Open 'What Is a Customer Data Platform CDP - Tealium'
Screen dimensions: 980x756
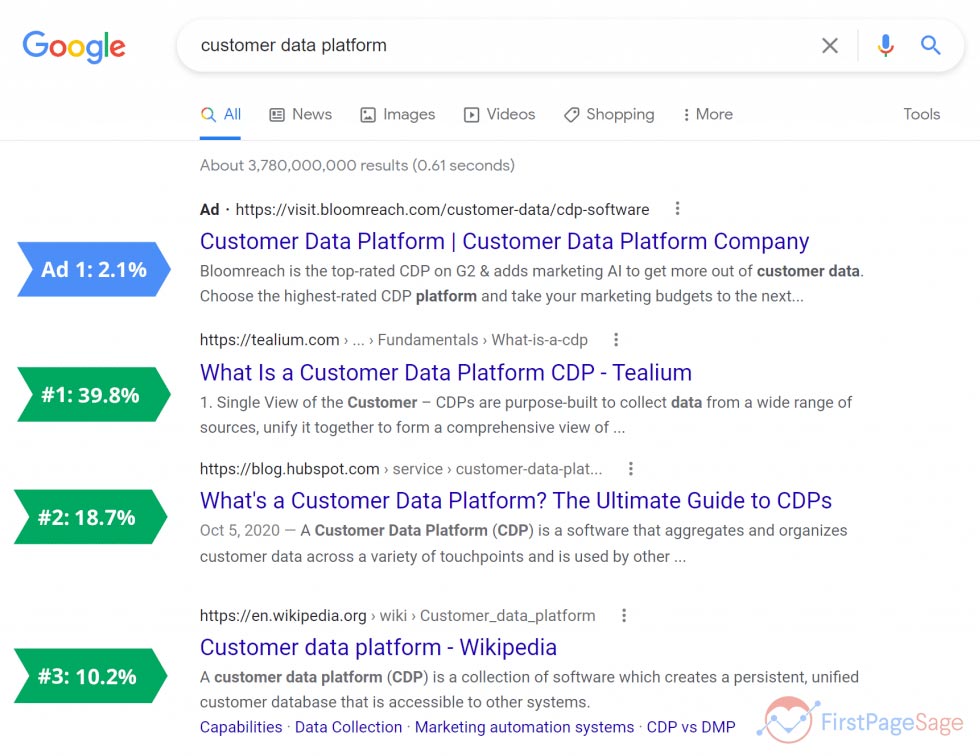click(446, 372)
